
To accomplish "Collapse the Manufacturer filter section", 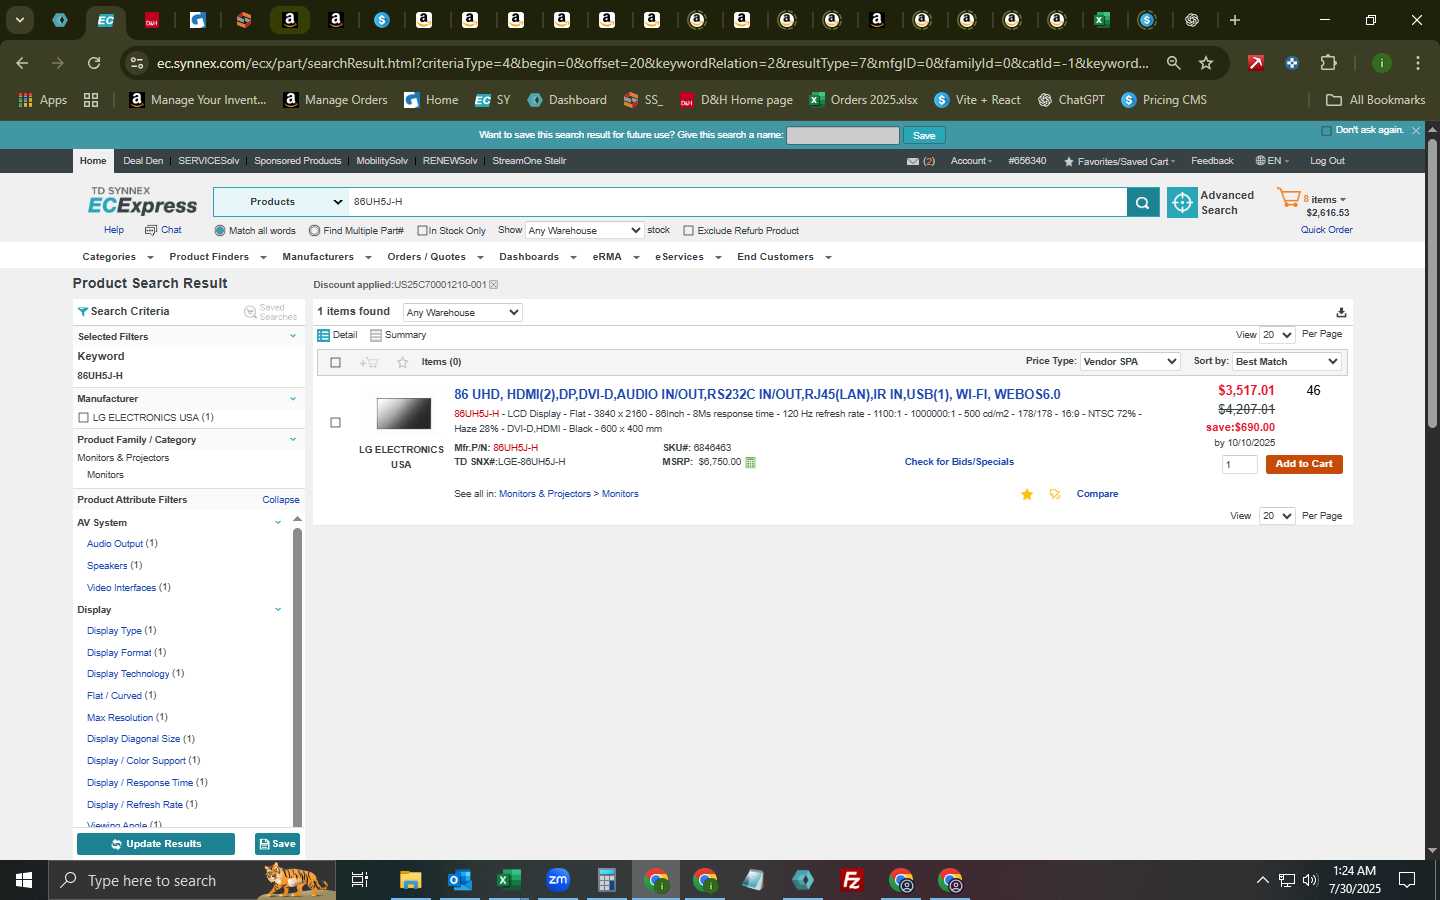I will pos(293,398).
